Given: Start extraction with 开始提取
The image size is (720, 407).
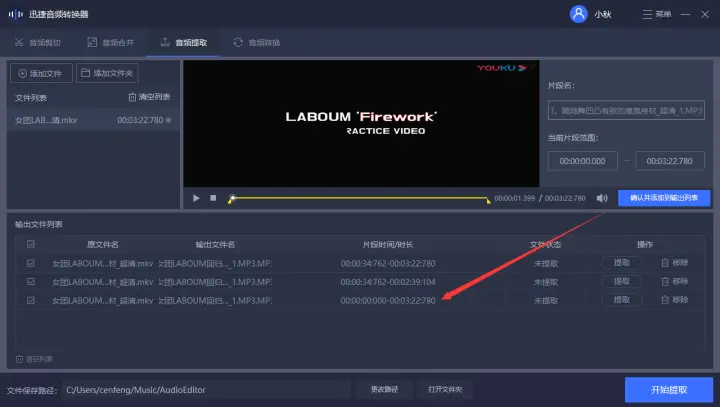Looking at the screenshot, I should (x=669, y=390).
